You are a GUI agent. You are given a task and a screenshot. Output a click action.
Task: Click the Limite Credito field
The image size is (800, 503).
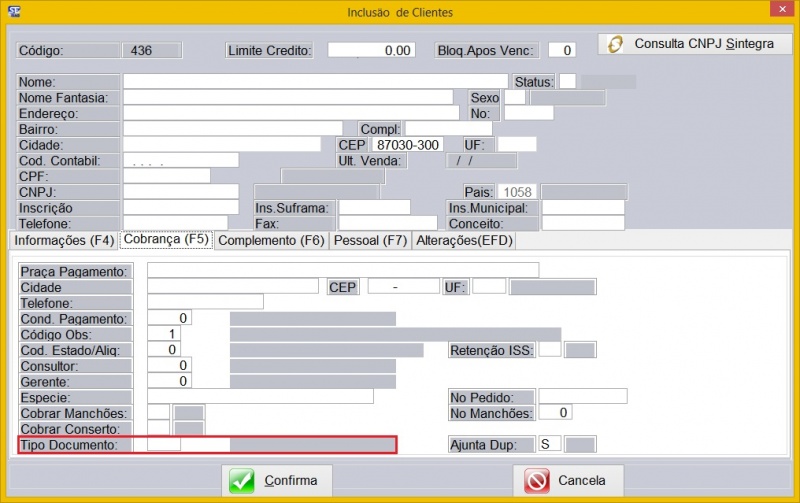[372, 50]
